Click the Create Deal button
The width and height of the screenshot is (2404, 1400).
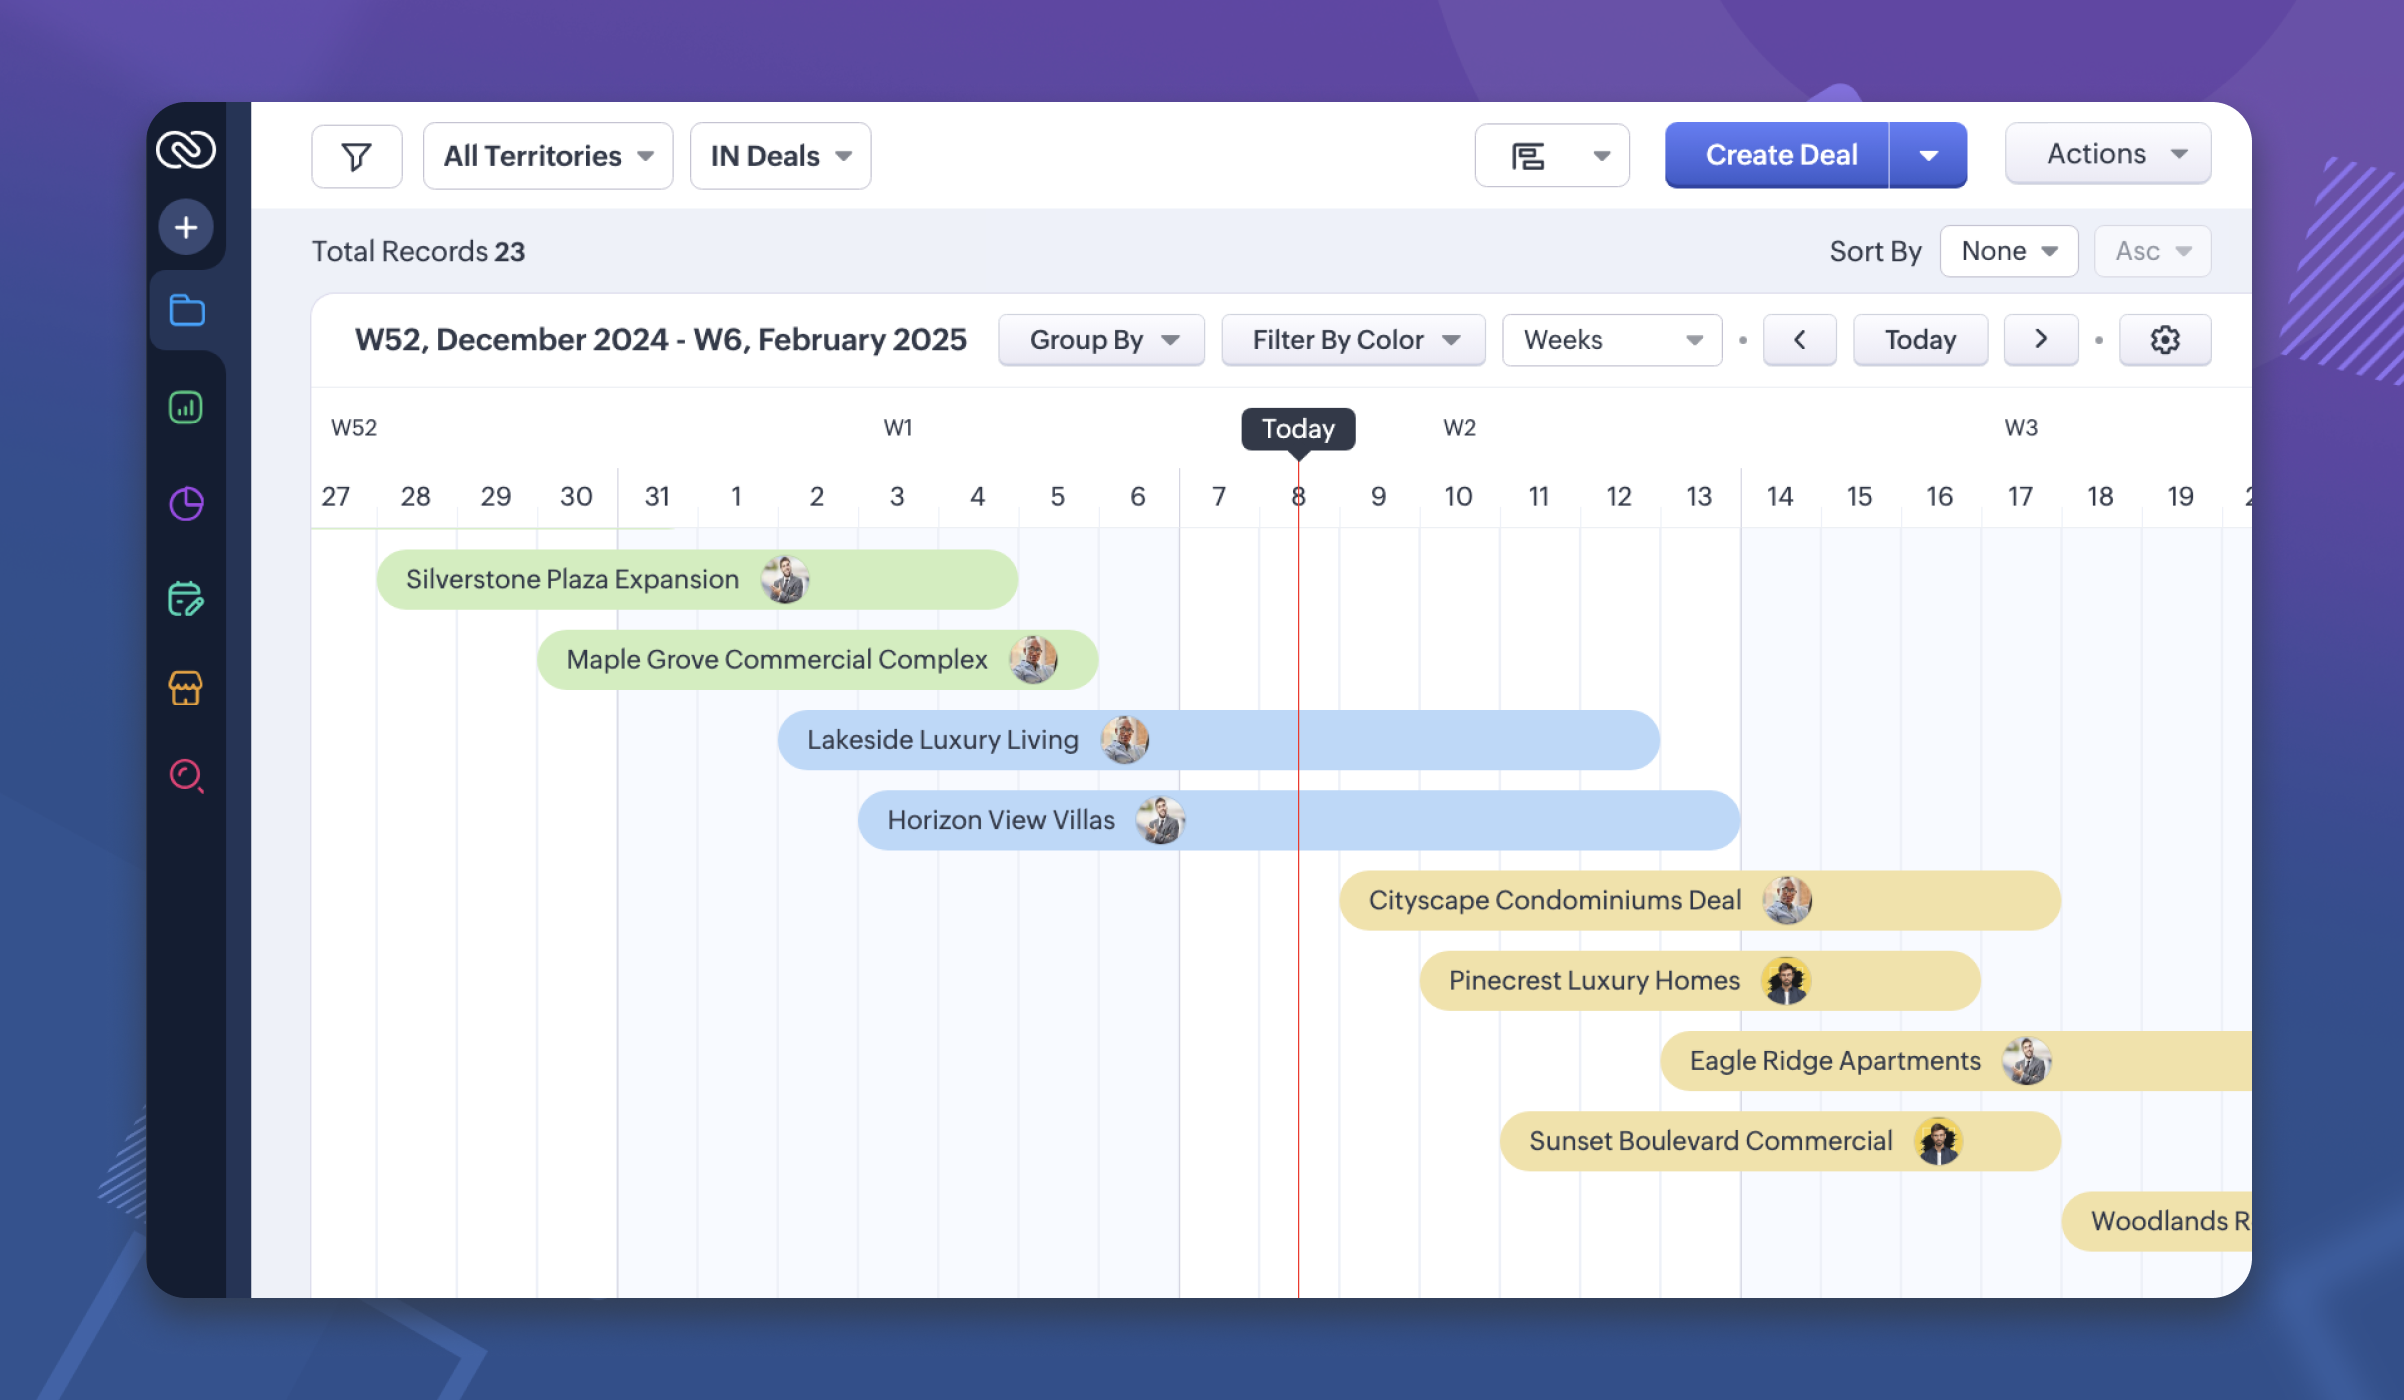click(x=1779, y=156)
